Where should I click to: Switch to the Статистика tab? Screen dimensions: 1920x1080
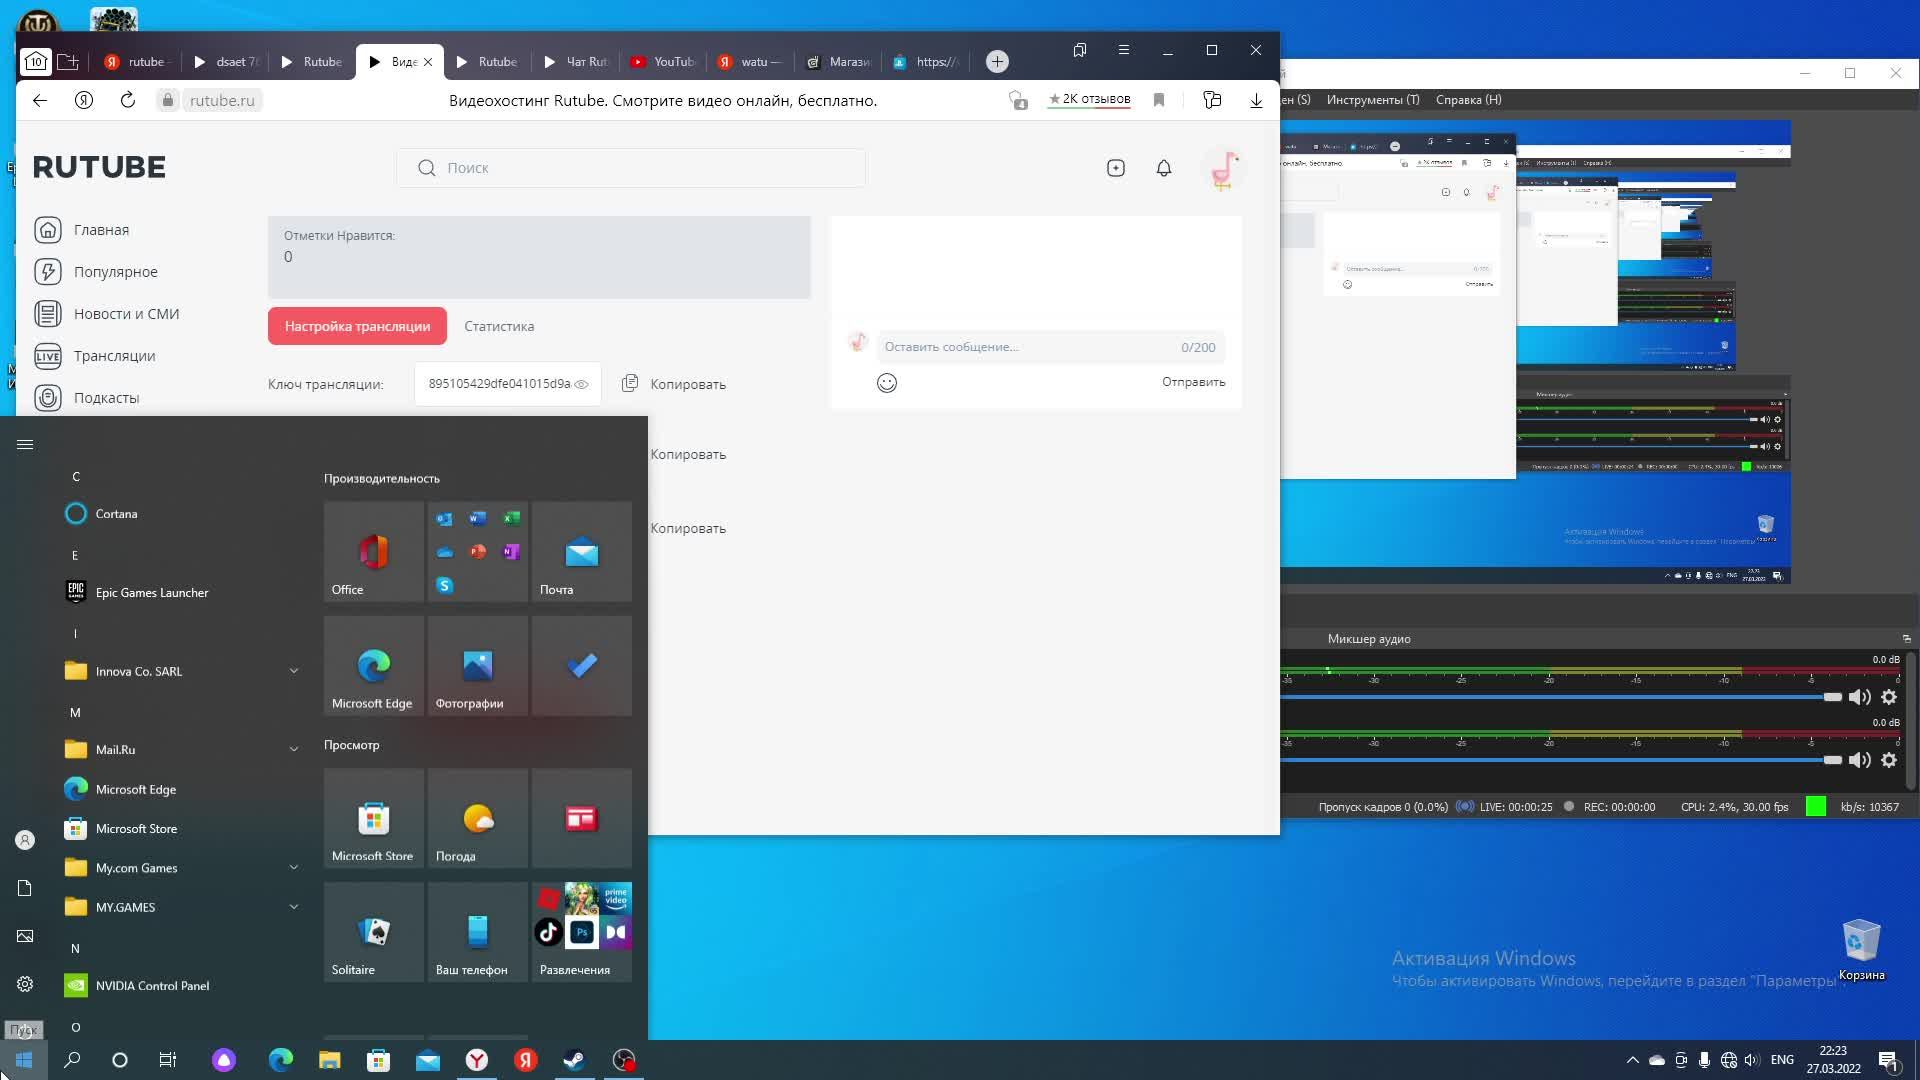click(x=499, y=326)
